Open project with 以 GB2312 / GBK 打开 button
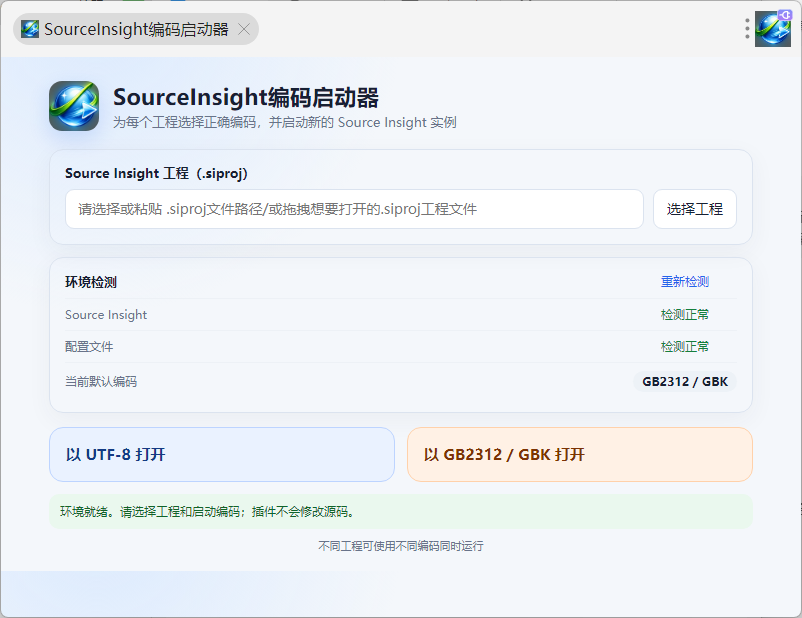 pyautogui.click(x=580, y=454)
